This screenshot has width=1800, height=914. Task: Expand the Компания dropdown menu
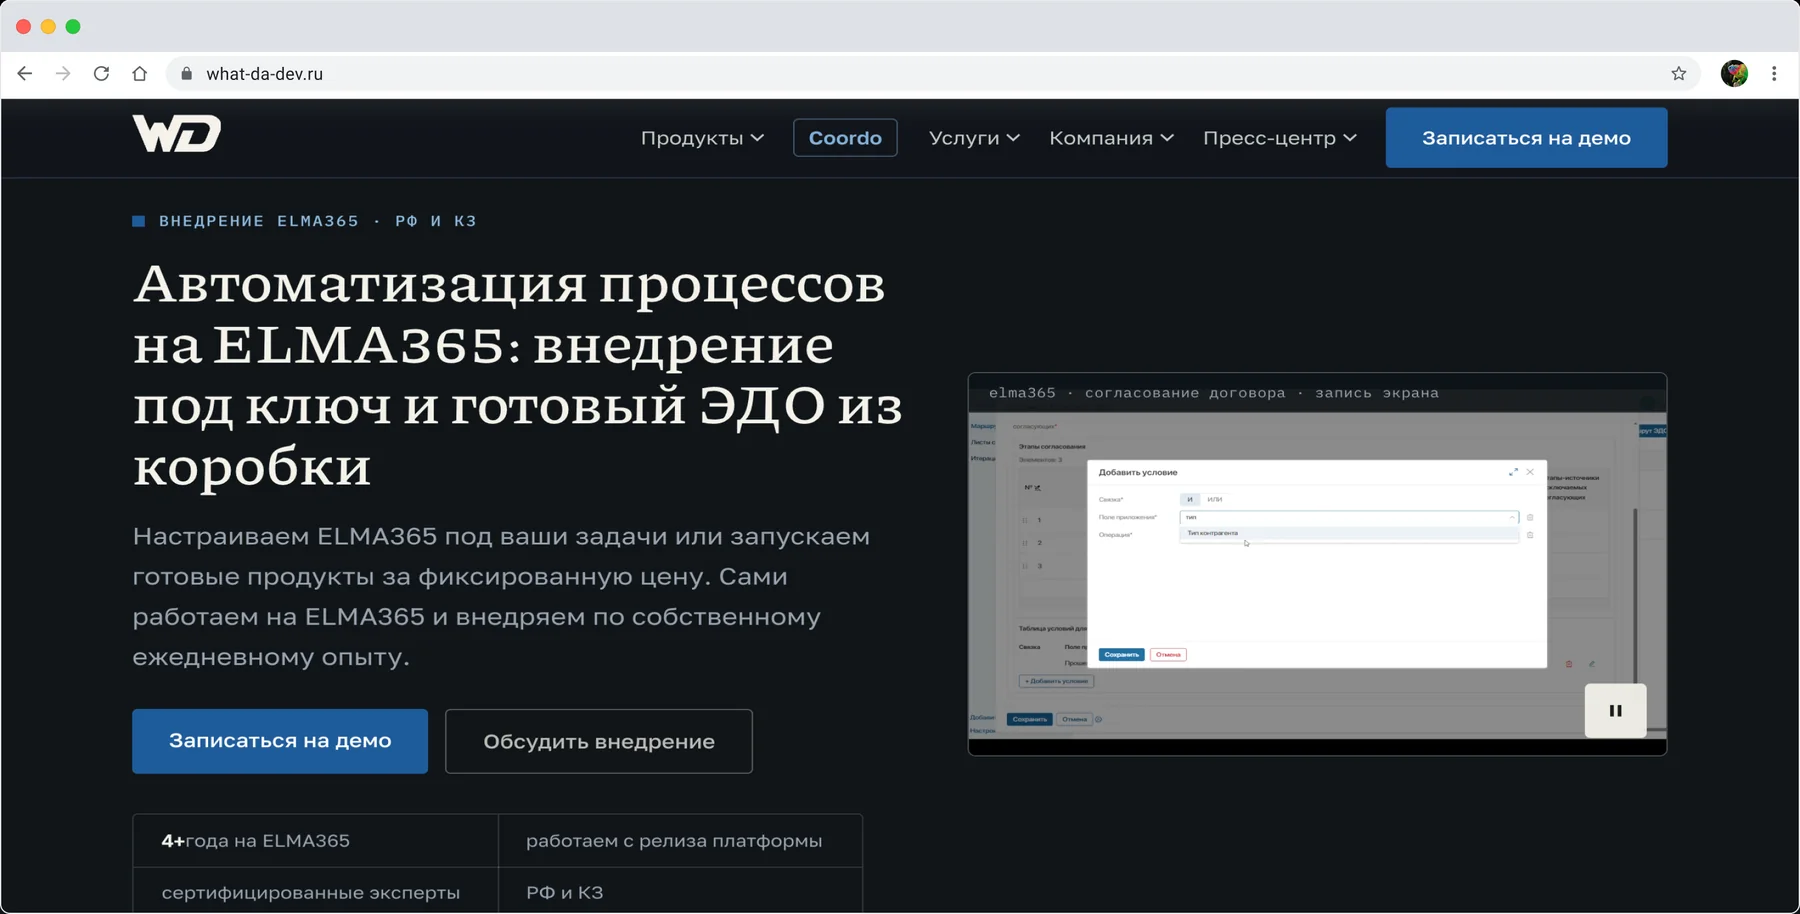click(1111, 138)
